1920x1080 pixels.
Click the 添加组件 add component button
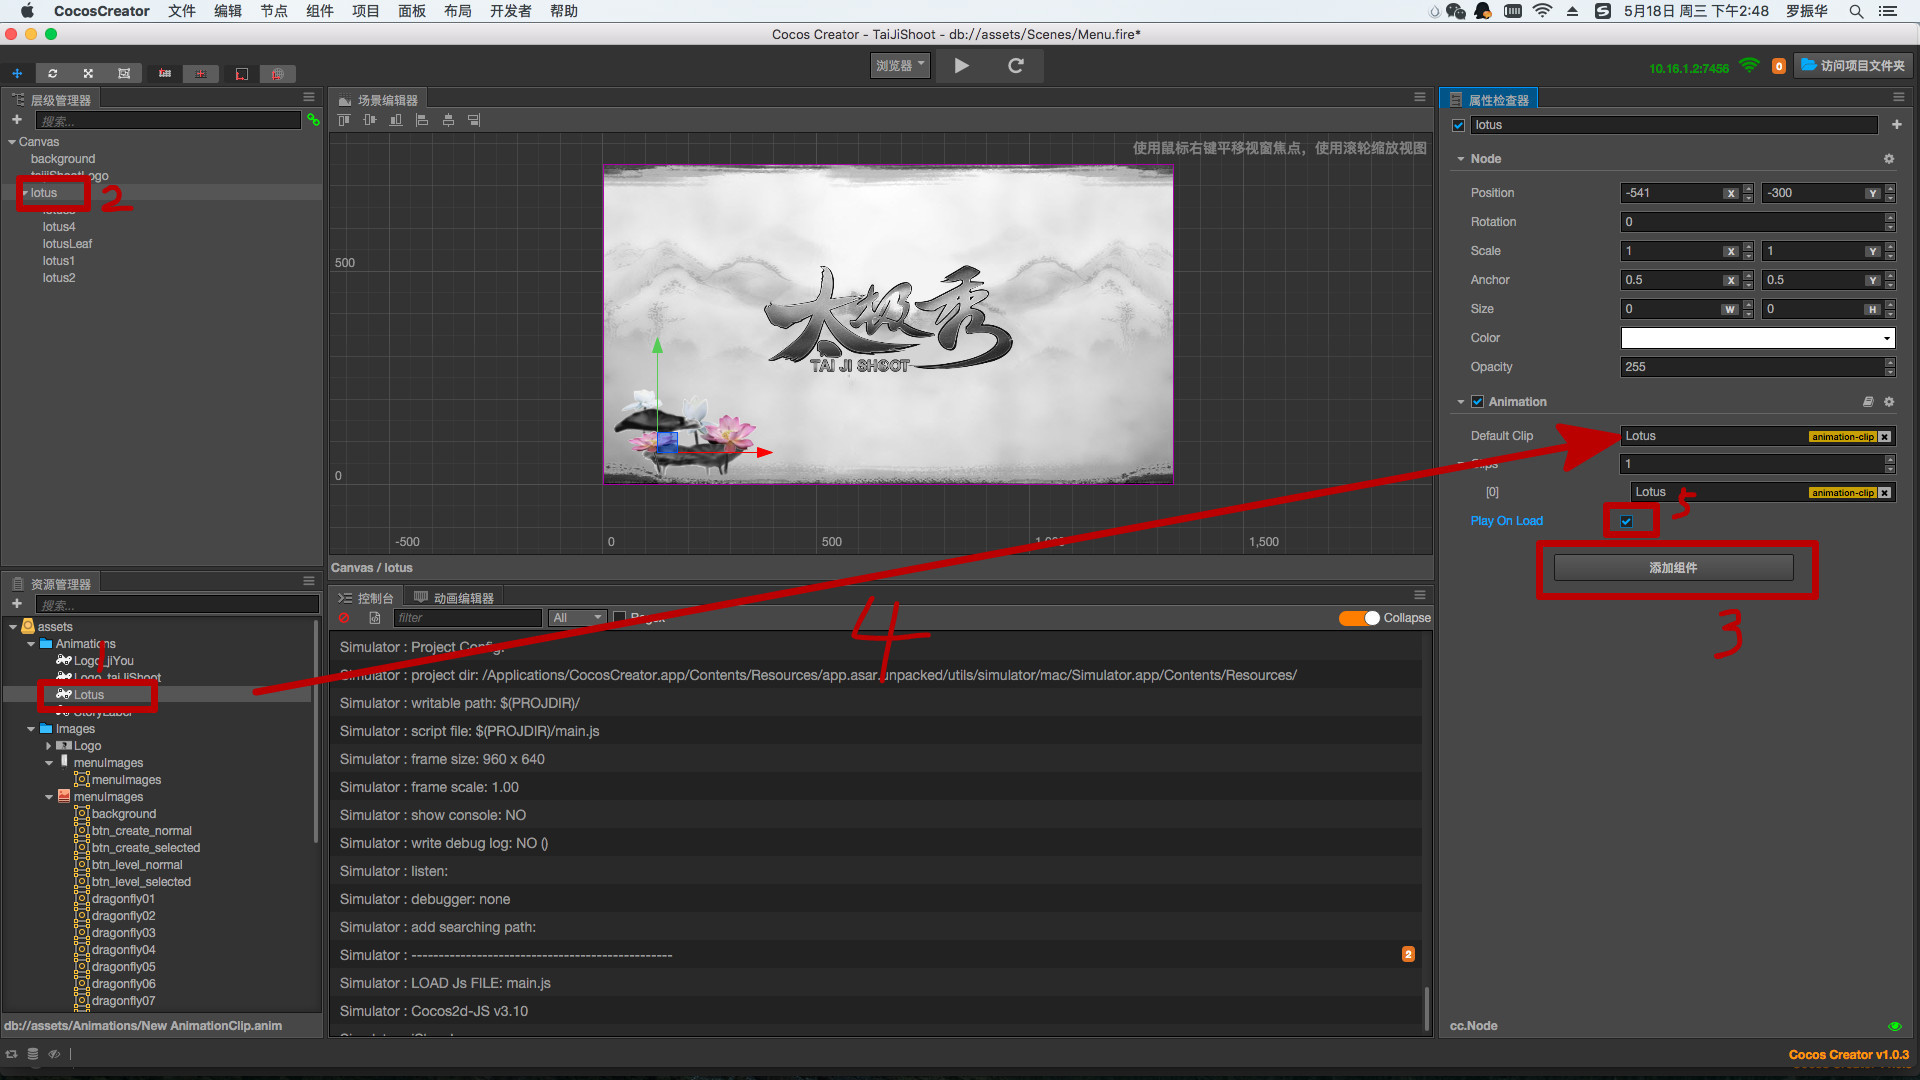coord(1673,568)
